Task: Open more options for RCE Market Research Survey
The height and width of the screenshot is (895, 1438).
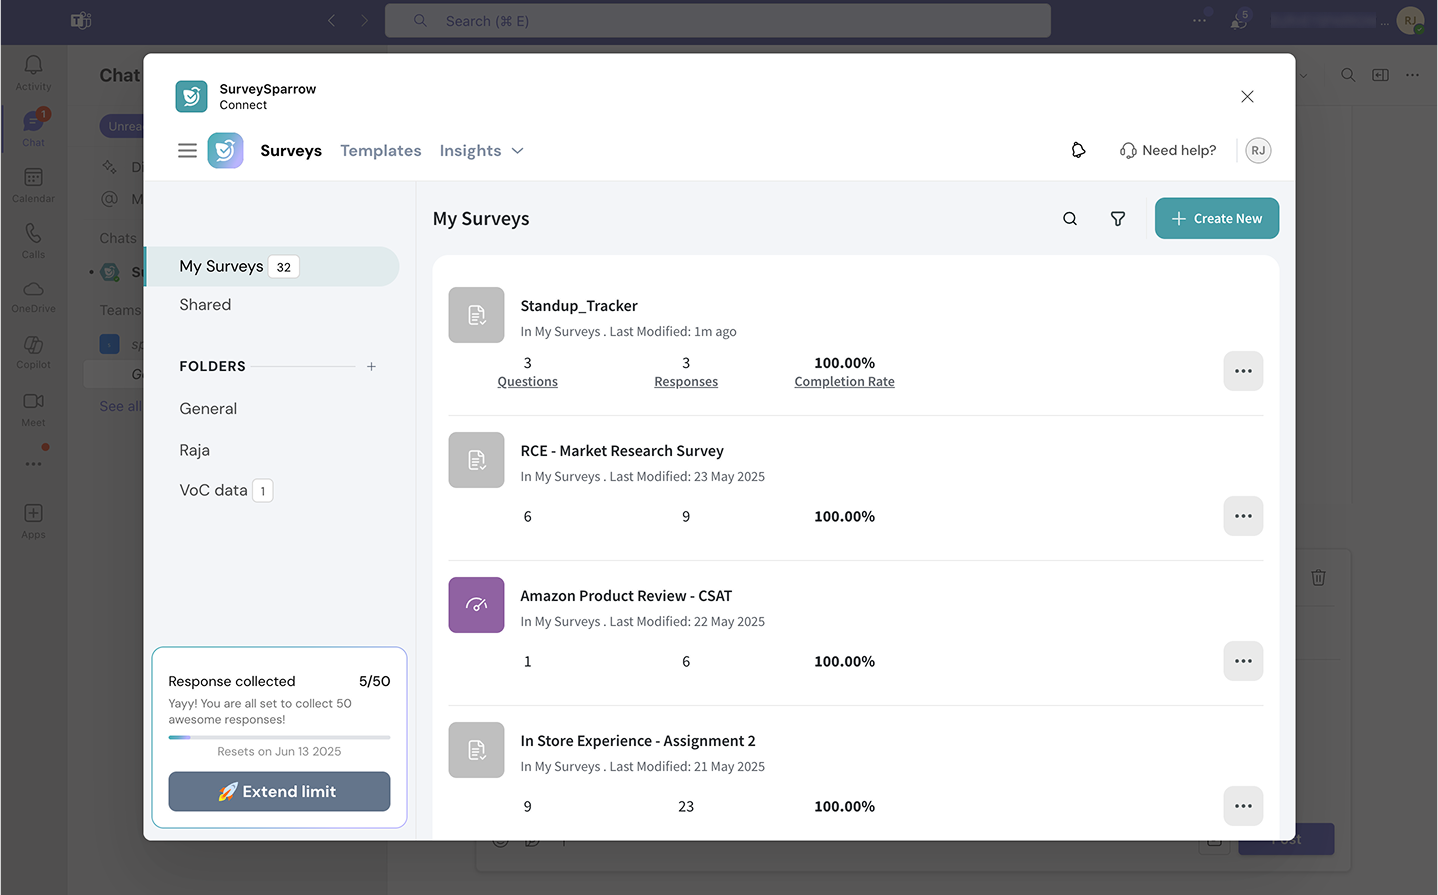Action: 1243,516
